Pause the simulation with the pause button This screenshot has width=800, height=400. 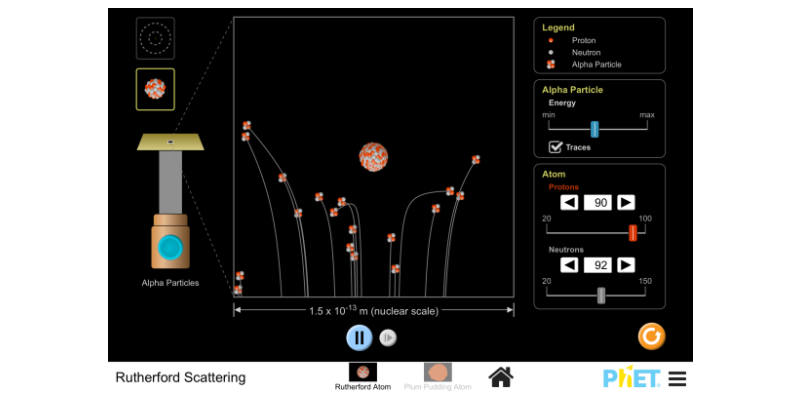[x=359, y=337]
